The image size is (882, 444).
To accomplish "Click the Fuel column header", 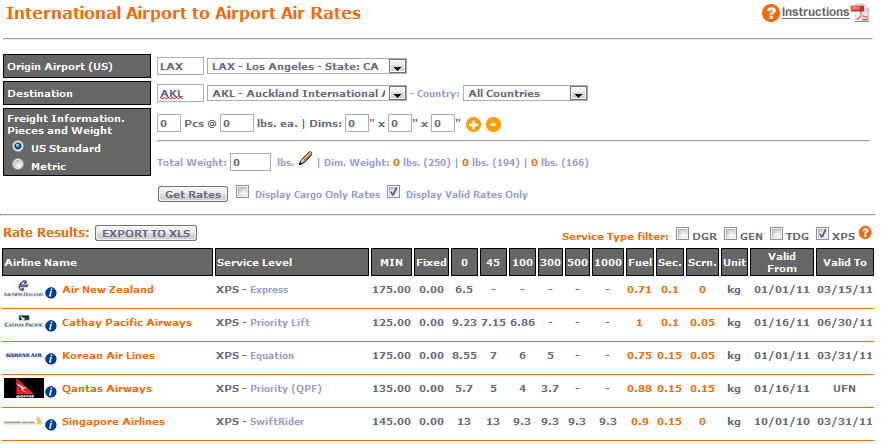I will [640, 262].
